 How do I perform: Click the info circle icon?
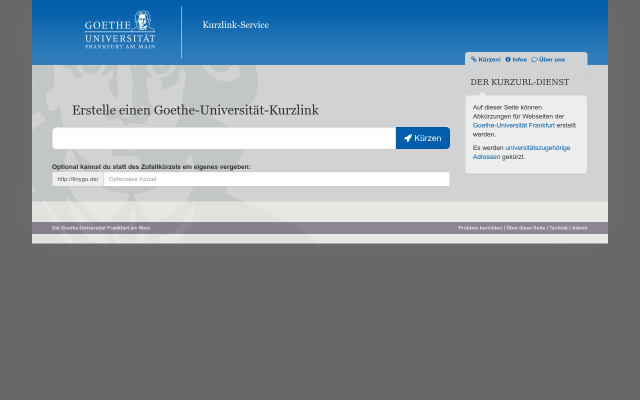[x=508, y=60]
